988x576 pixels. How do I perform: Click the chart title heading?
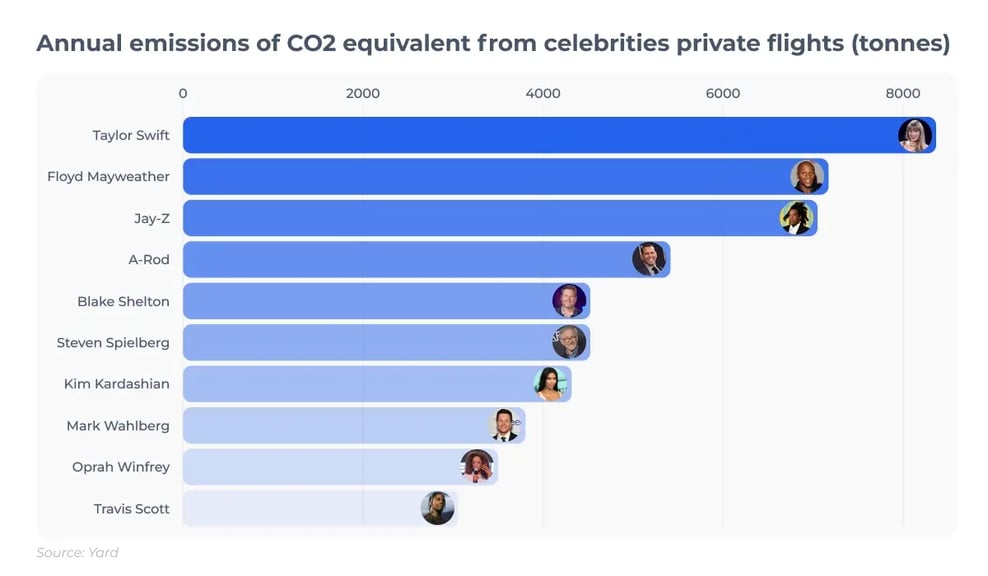pyautogui.click(x=493, y=44)
